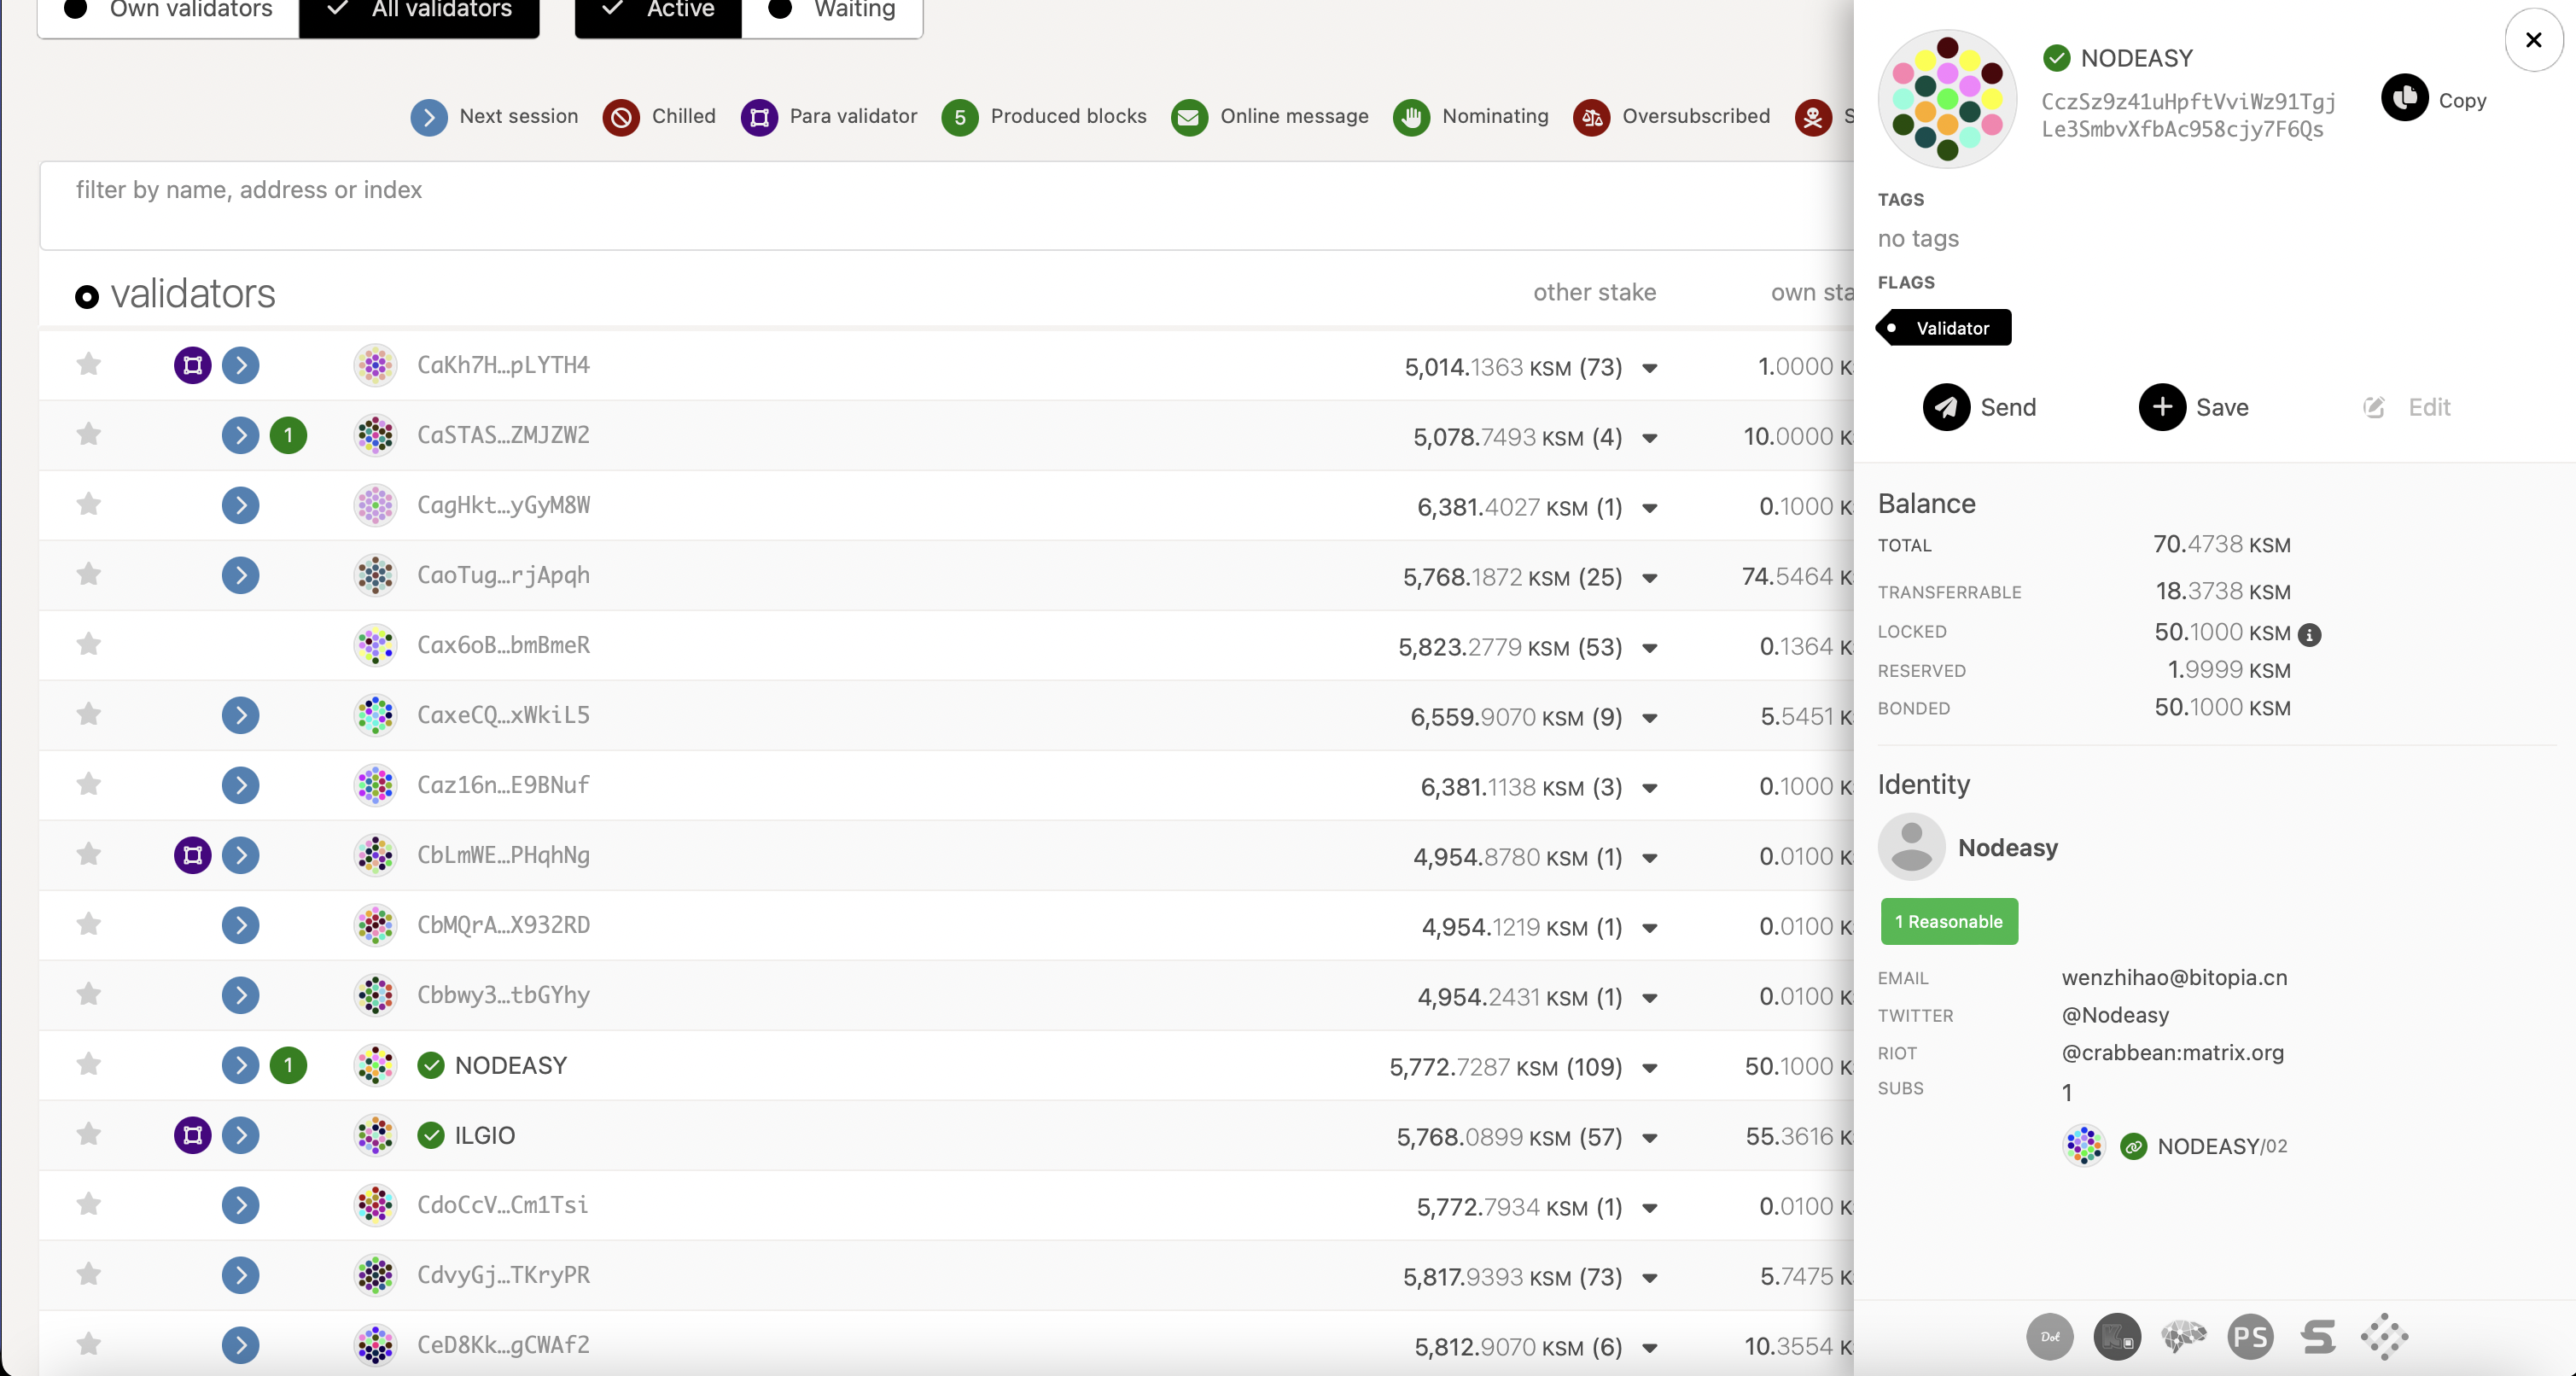The width and height of the screenshot is (2576, 1376).
Task: Select the Active validators tab
Action: [x=658, y=10]
